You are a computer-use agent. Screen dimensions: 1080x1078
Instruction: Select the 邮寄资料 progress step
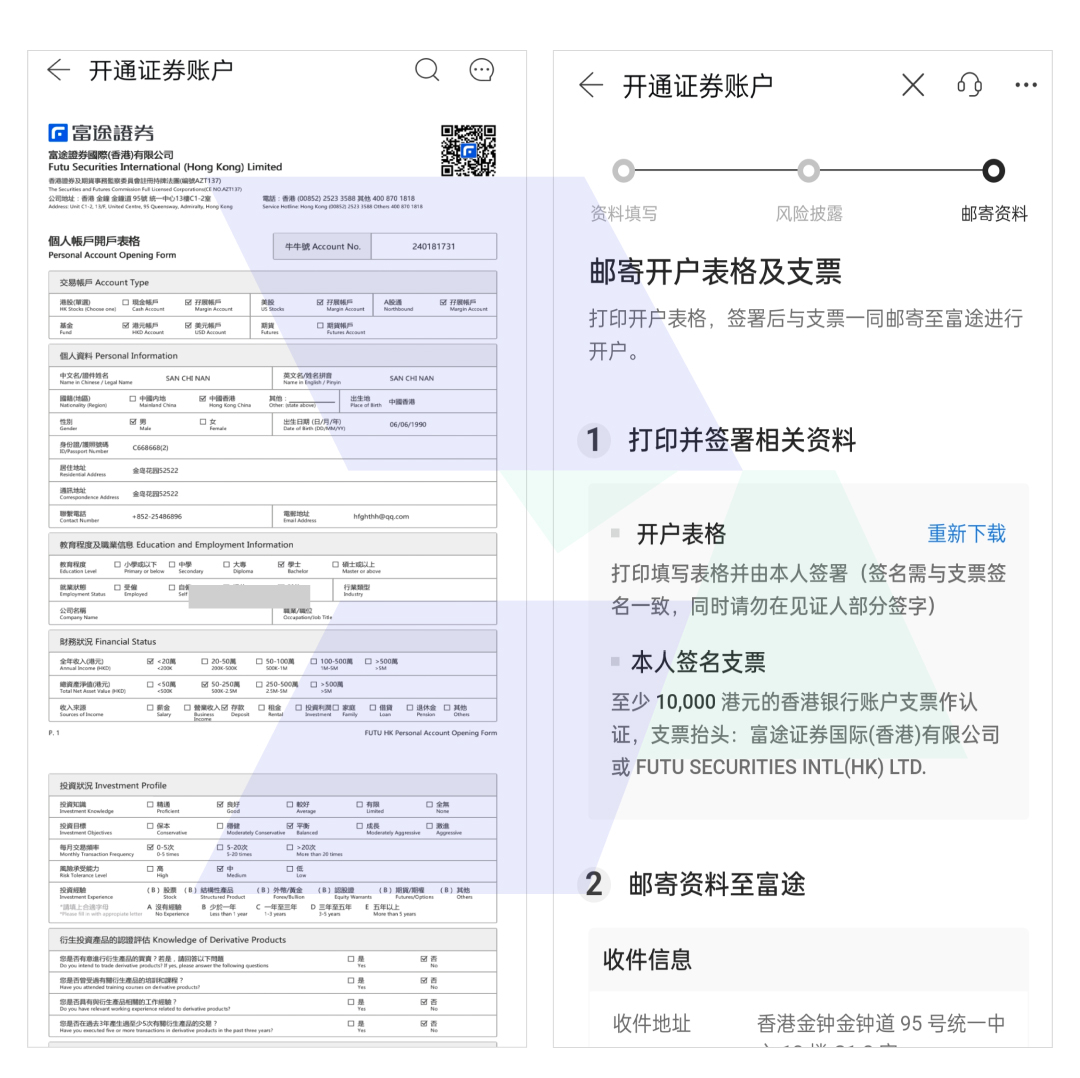[993, 214]
